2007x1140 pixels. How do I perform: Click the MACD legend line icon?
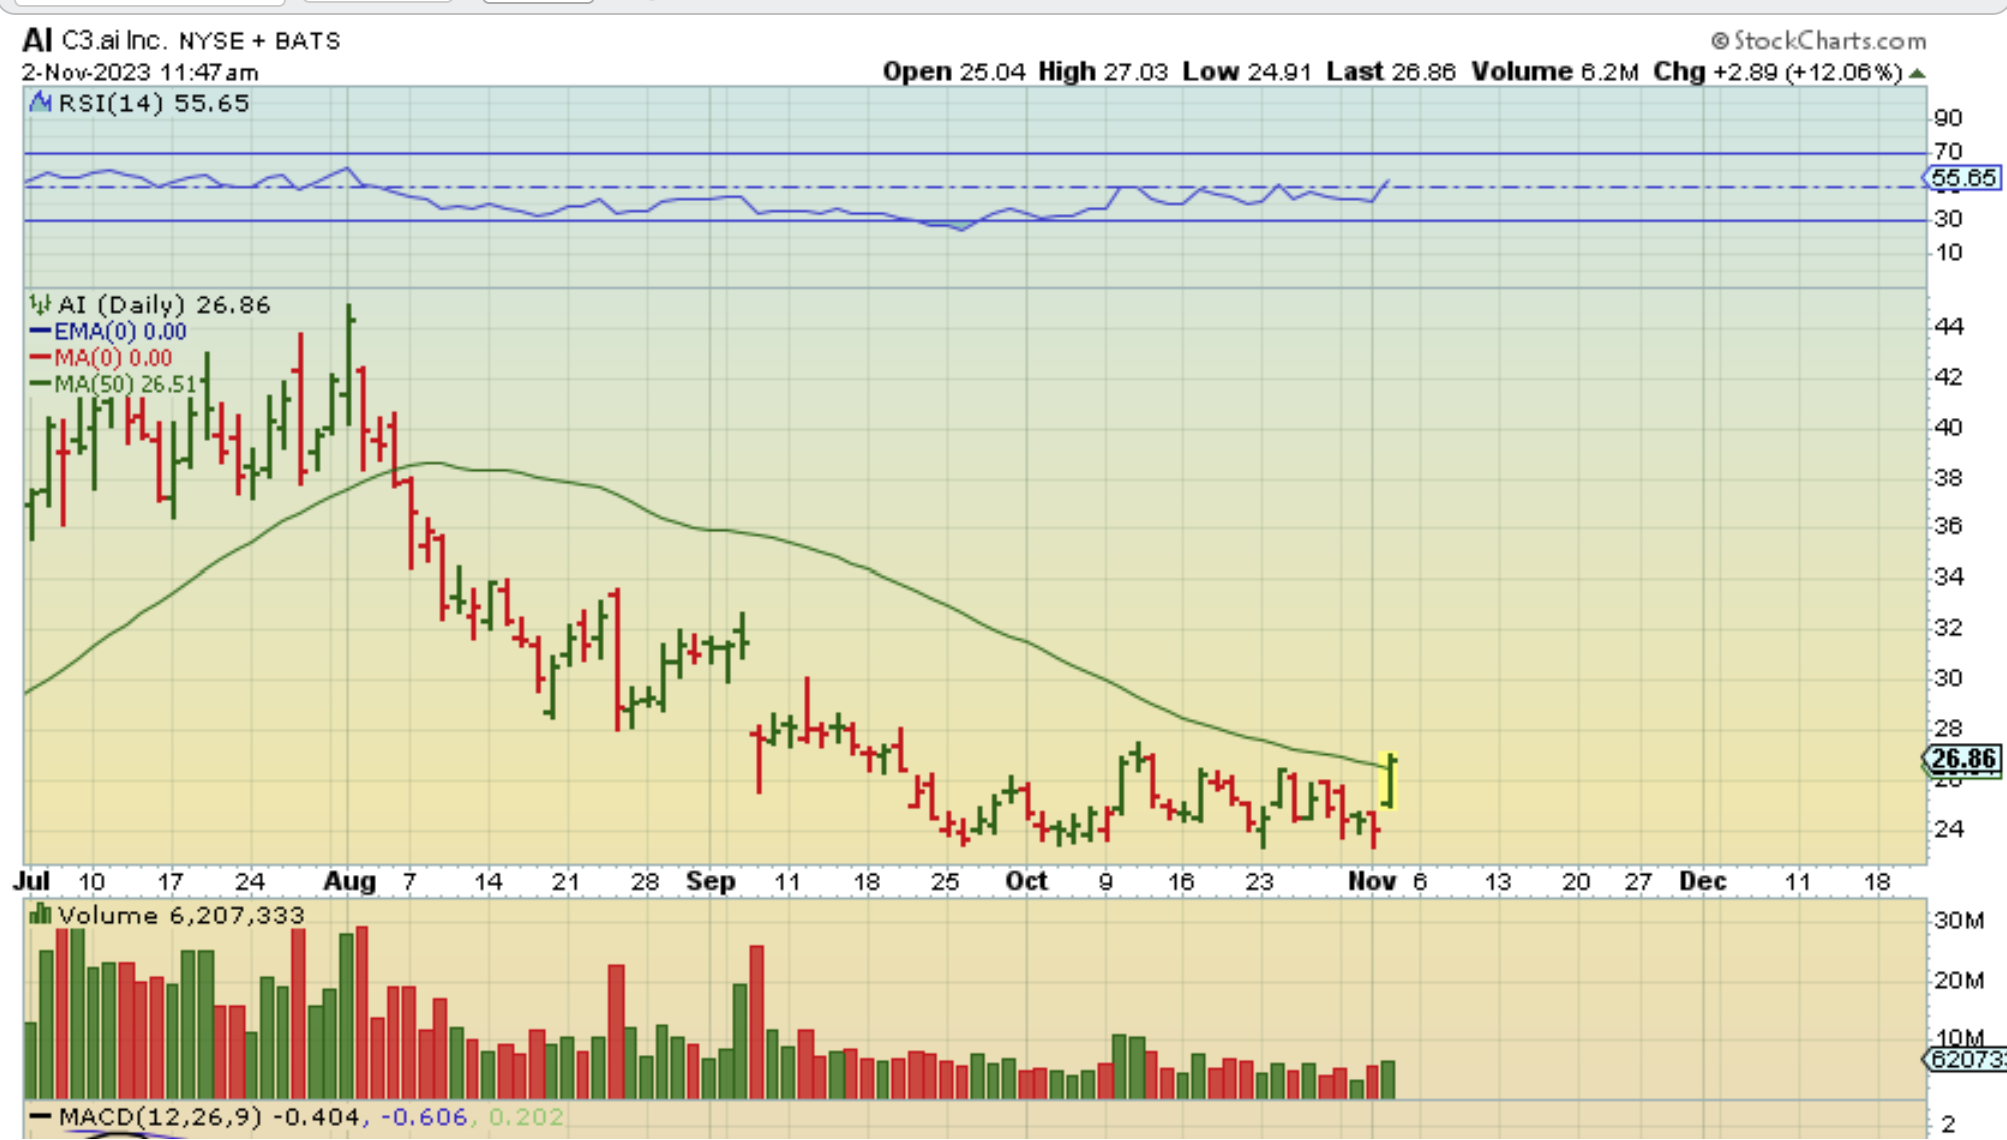click(x=40, y=1116)
